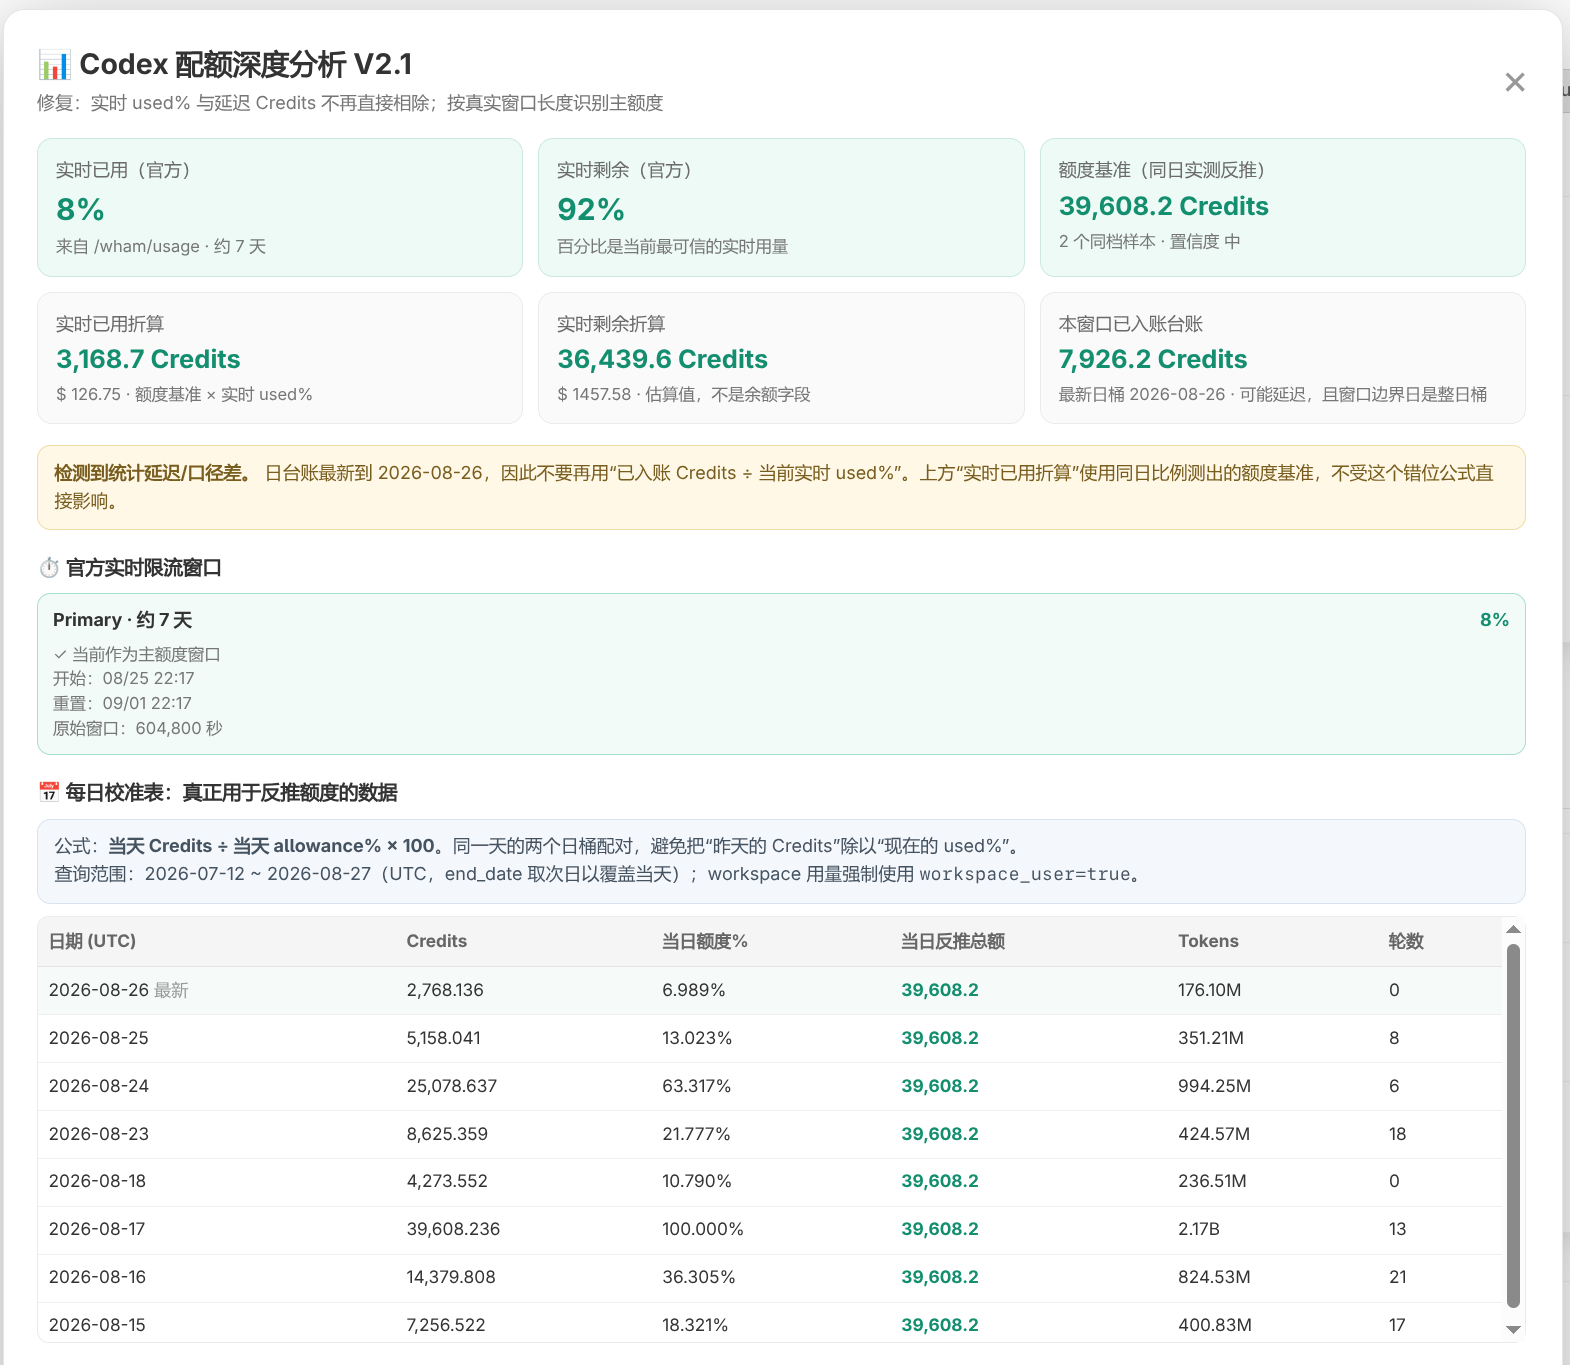
Task: Click the date cell 2026-08-23
Action: tap(99, 1134)
